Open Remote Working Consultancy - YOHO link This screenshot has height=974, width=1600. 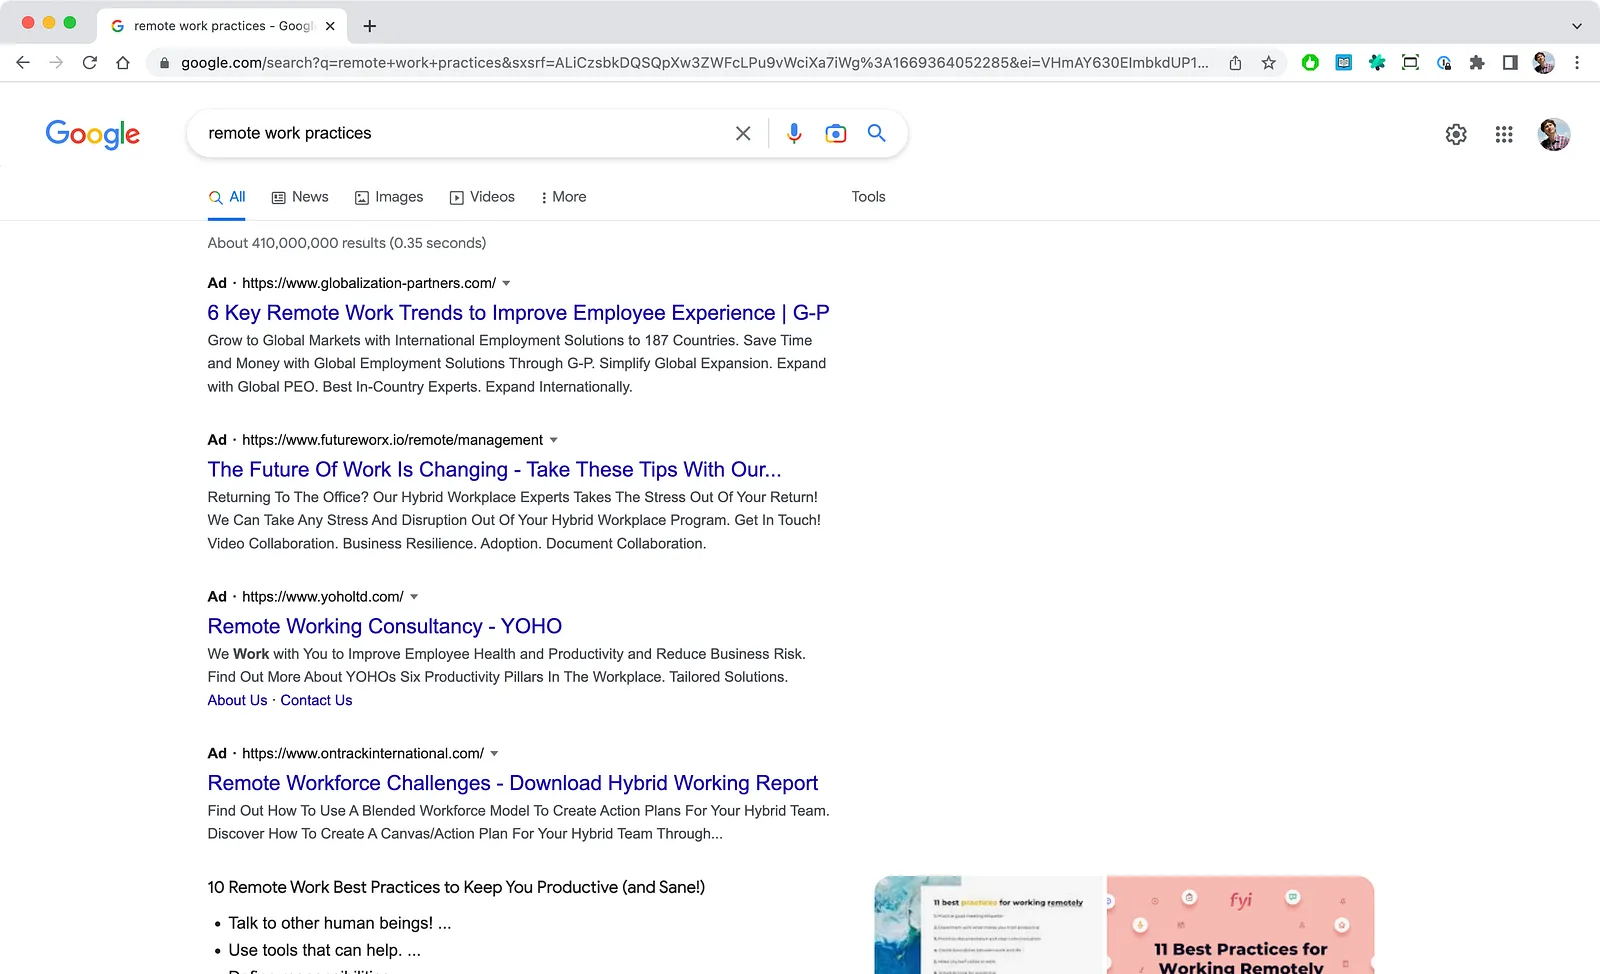(x=385, y=627)
